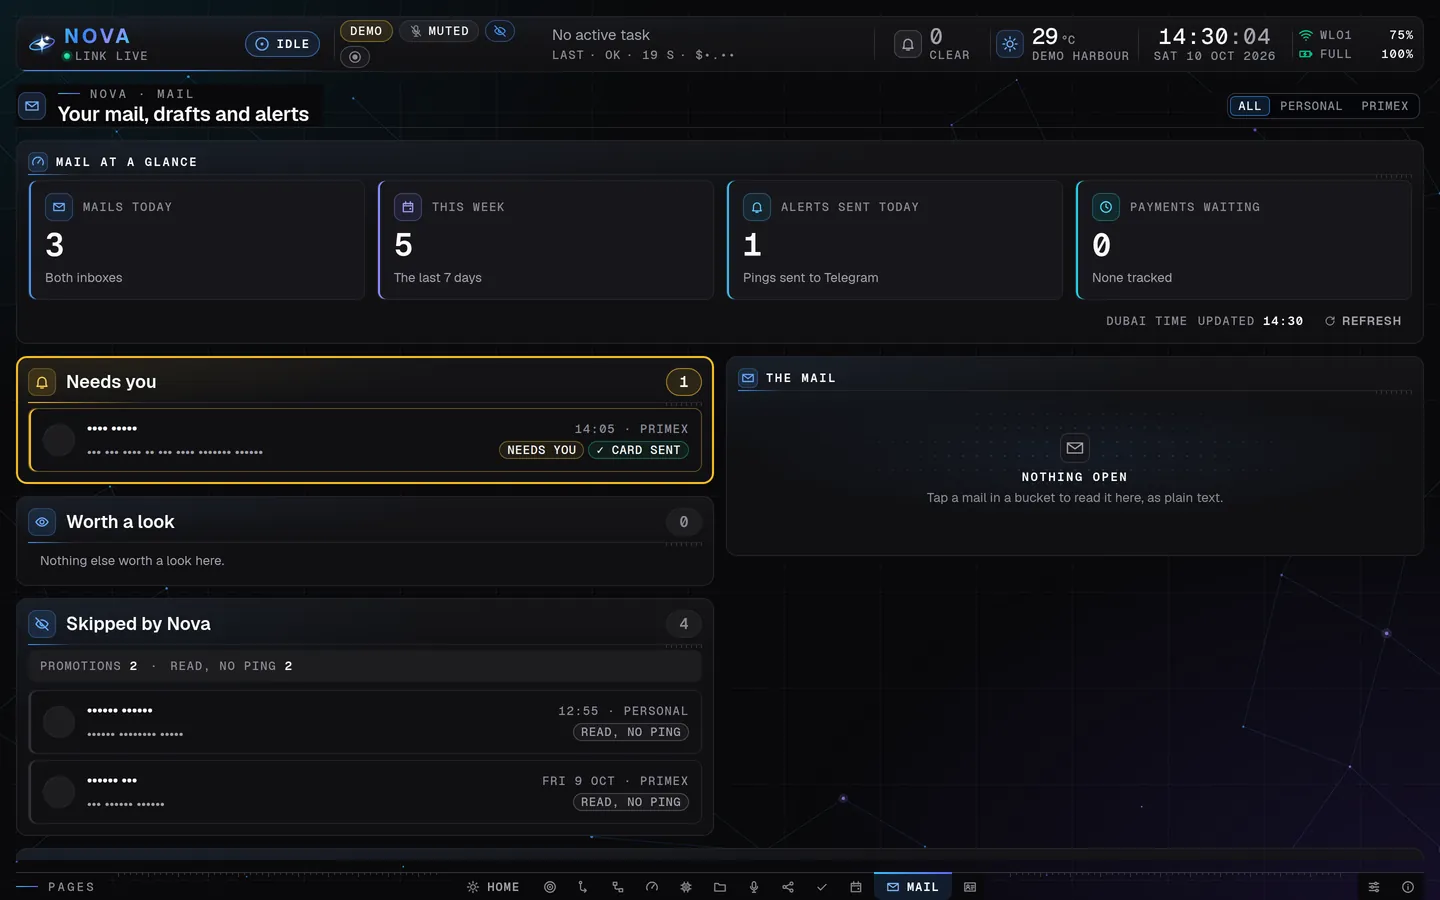
Task: Open the route path icon next to the target icon
Action: [x=583, y=887]
